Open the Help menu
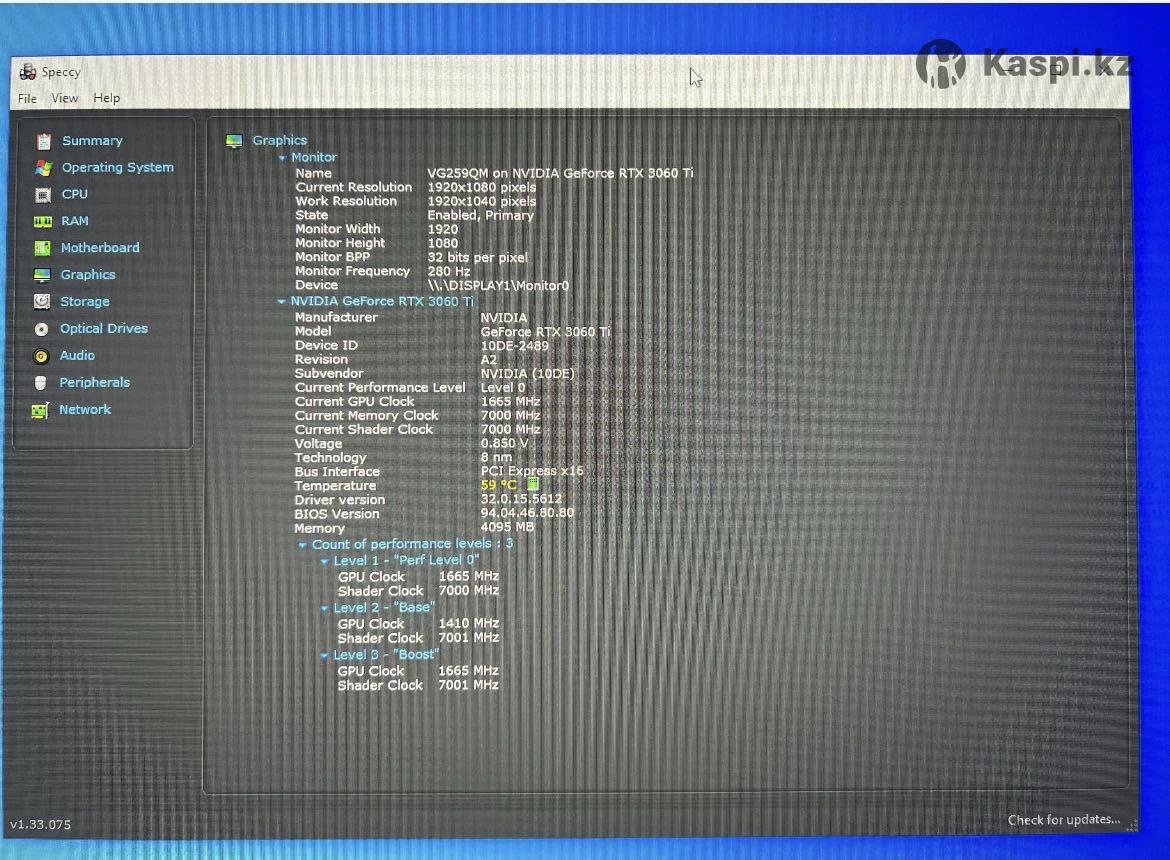Image resolution: width=1170 pixels, height=860 pixels. (x=107, y=98)
